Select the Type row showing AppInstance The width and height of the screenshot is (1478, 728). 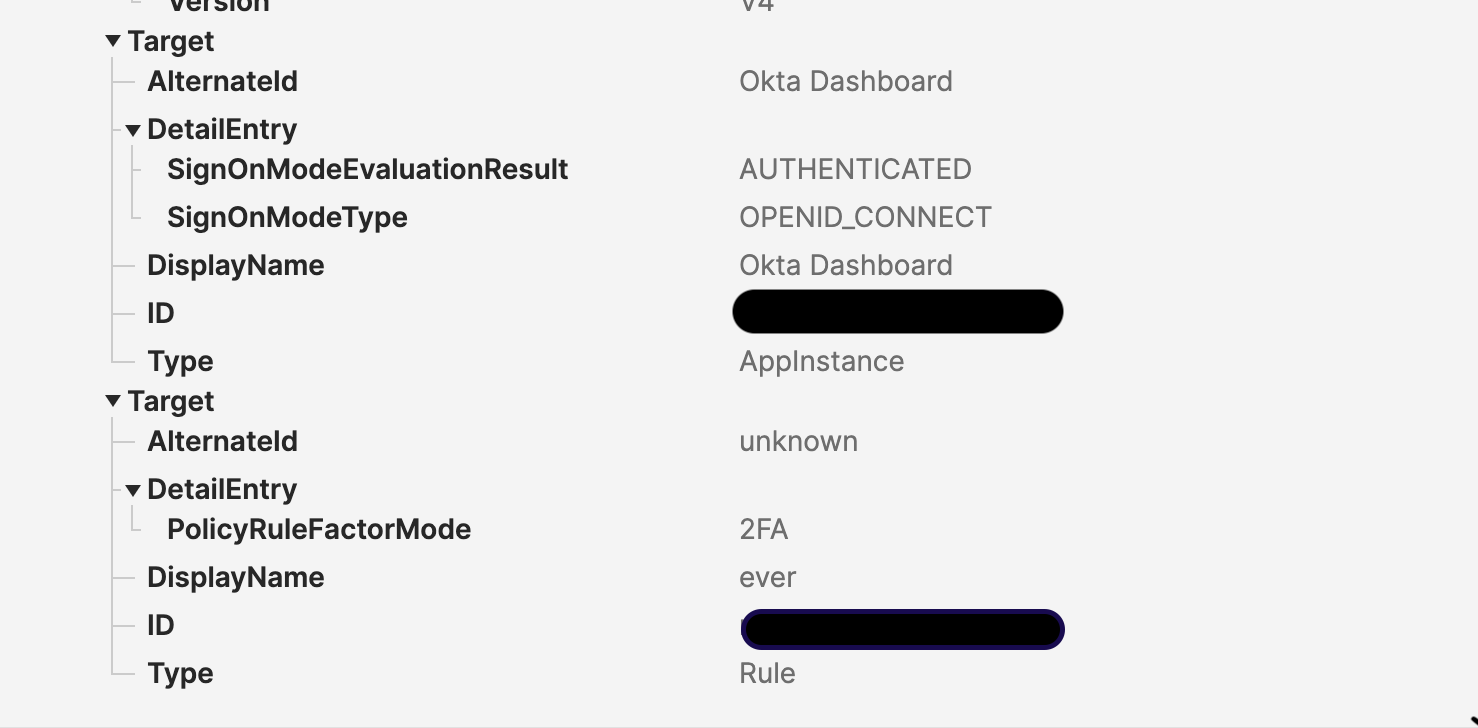tap(180, 361)
